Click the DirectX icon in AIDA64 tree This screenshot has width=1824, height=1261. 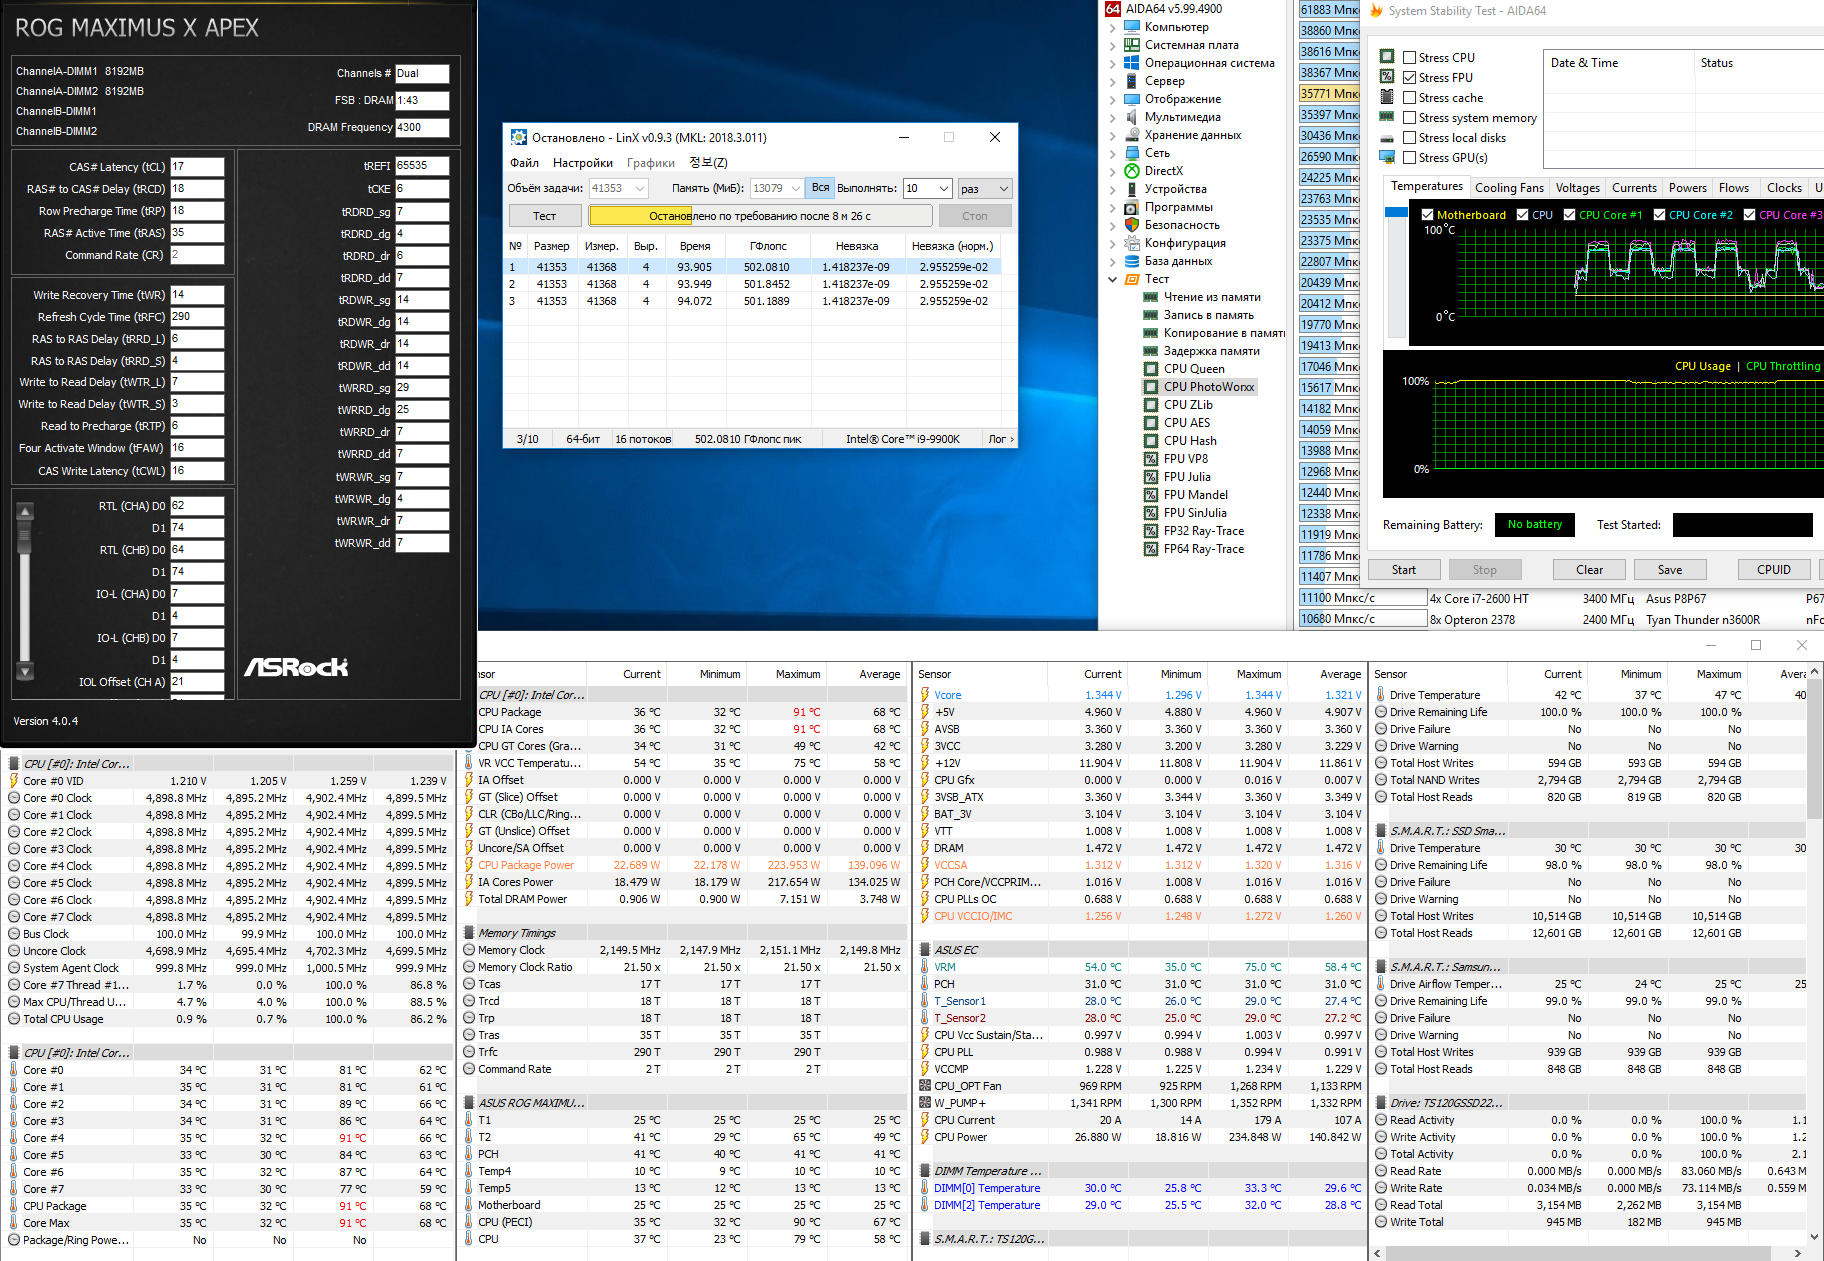point(1132,171)
